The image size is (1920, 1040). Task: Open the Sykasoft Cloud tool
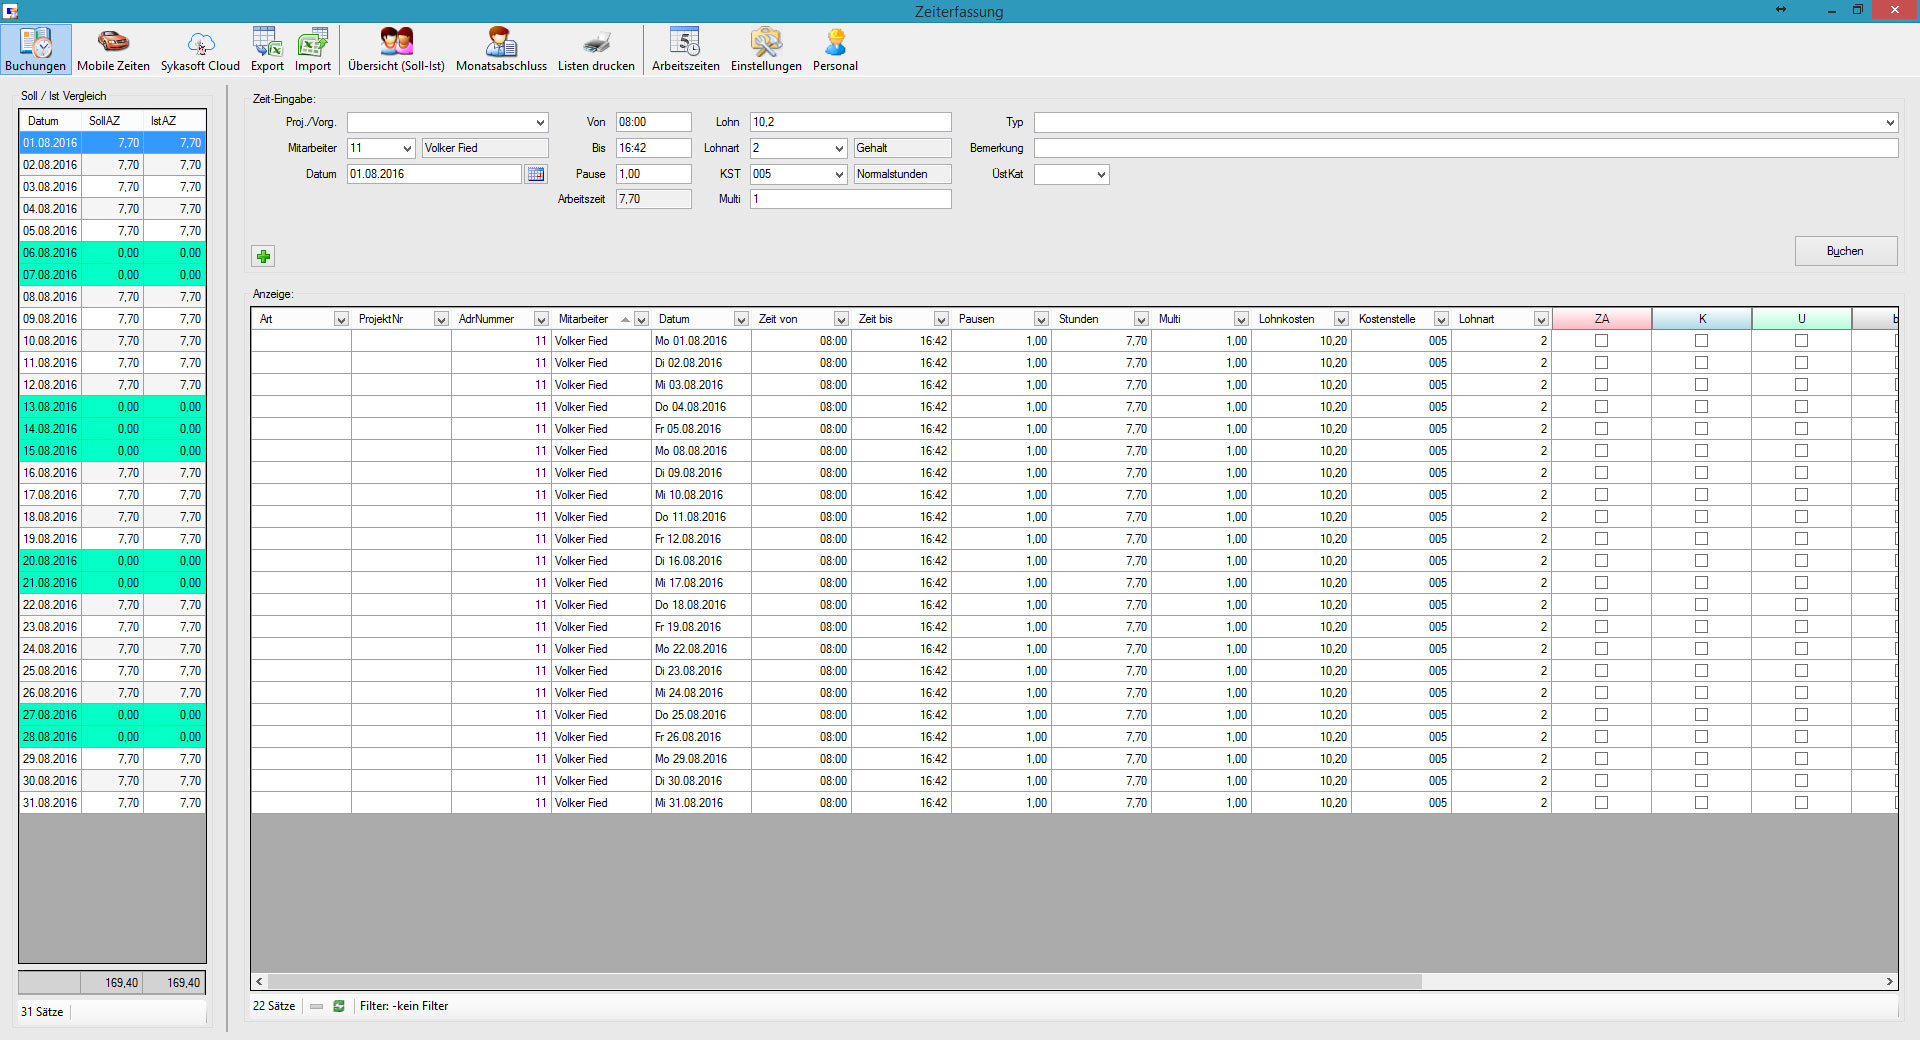[x=200, y=50]
